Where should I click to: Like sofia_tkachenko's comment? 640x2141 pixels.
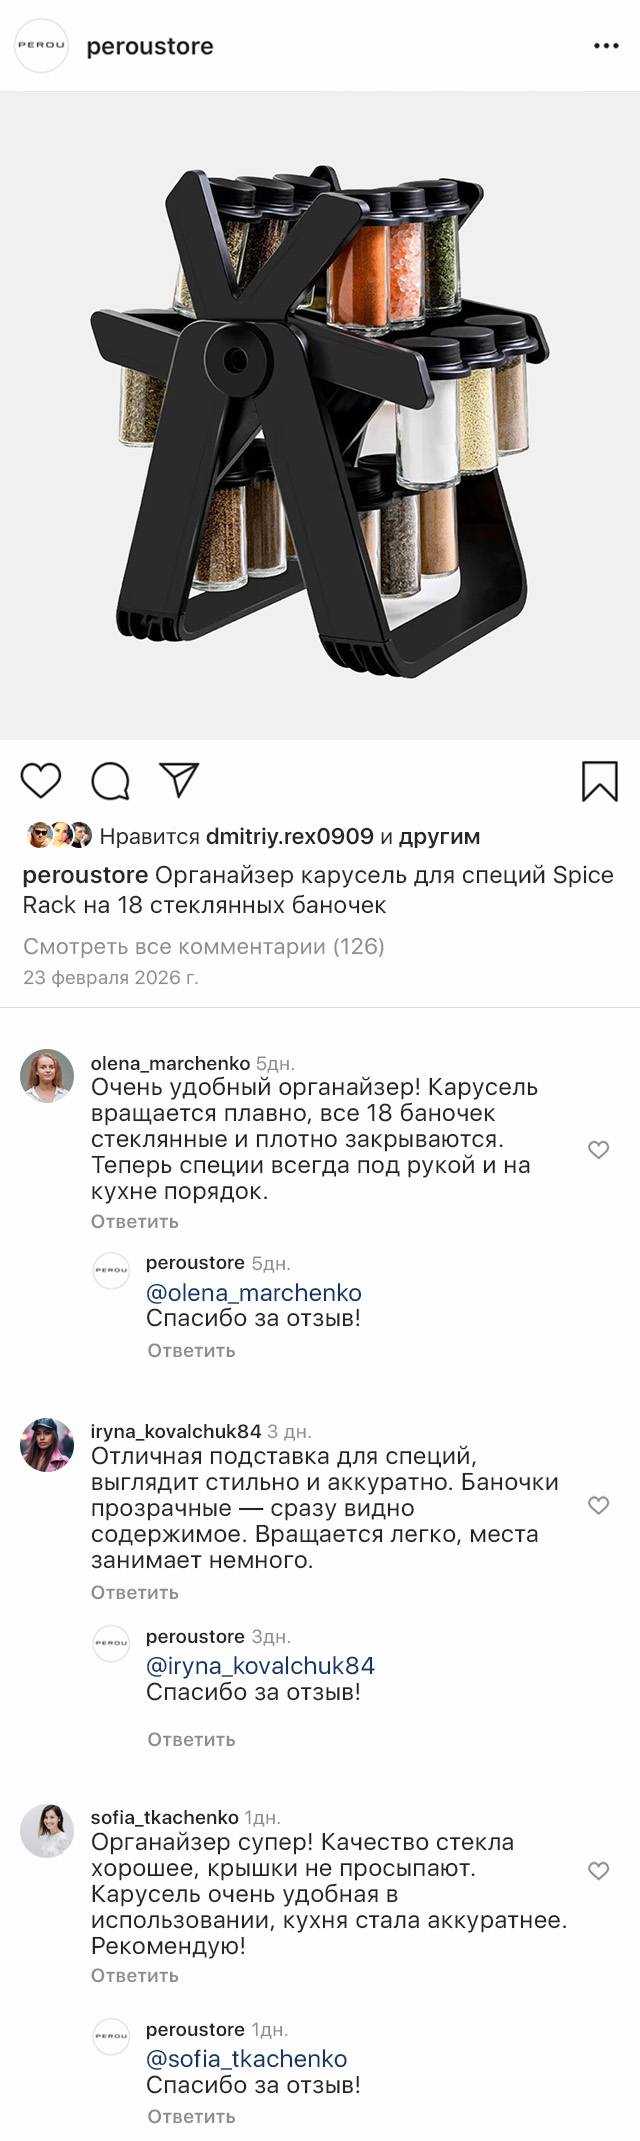coord(598,1870)
